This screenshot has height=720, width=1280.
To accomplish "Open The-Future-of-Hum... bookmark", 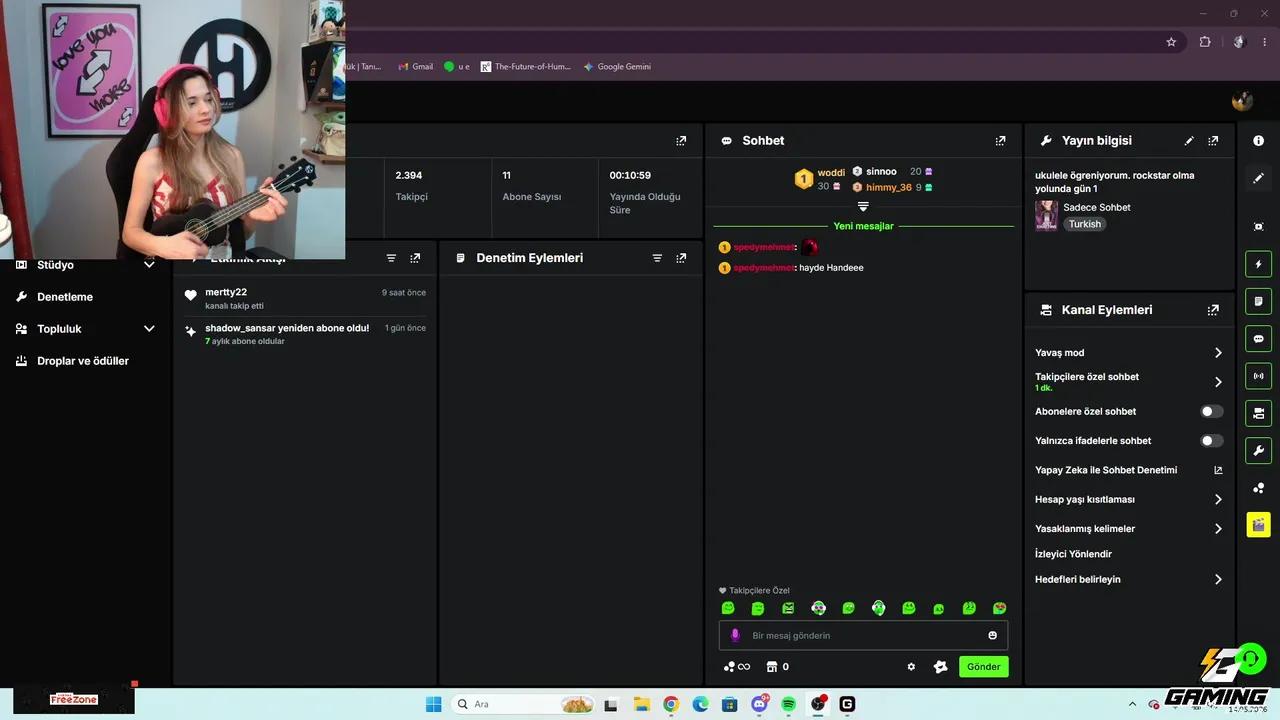I will [526, 67].
